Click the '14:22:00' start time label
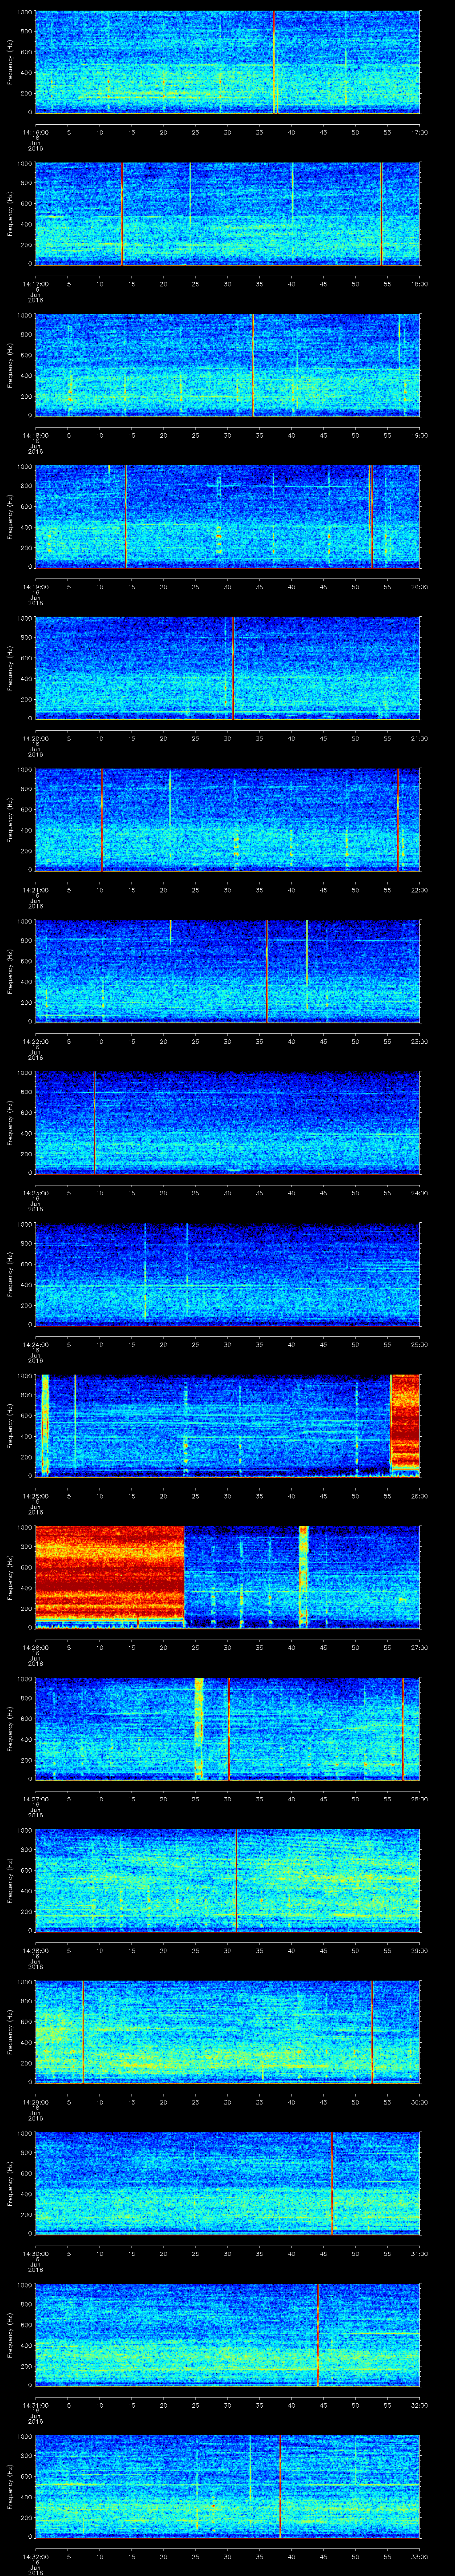Screen dimensions: 455x2576 (x=35, y=1041)
